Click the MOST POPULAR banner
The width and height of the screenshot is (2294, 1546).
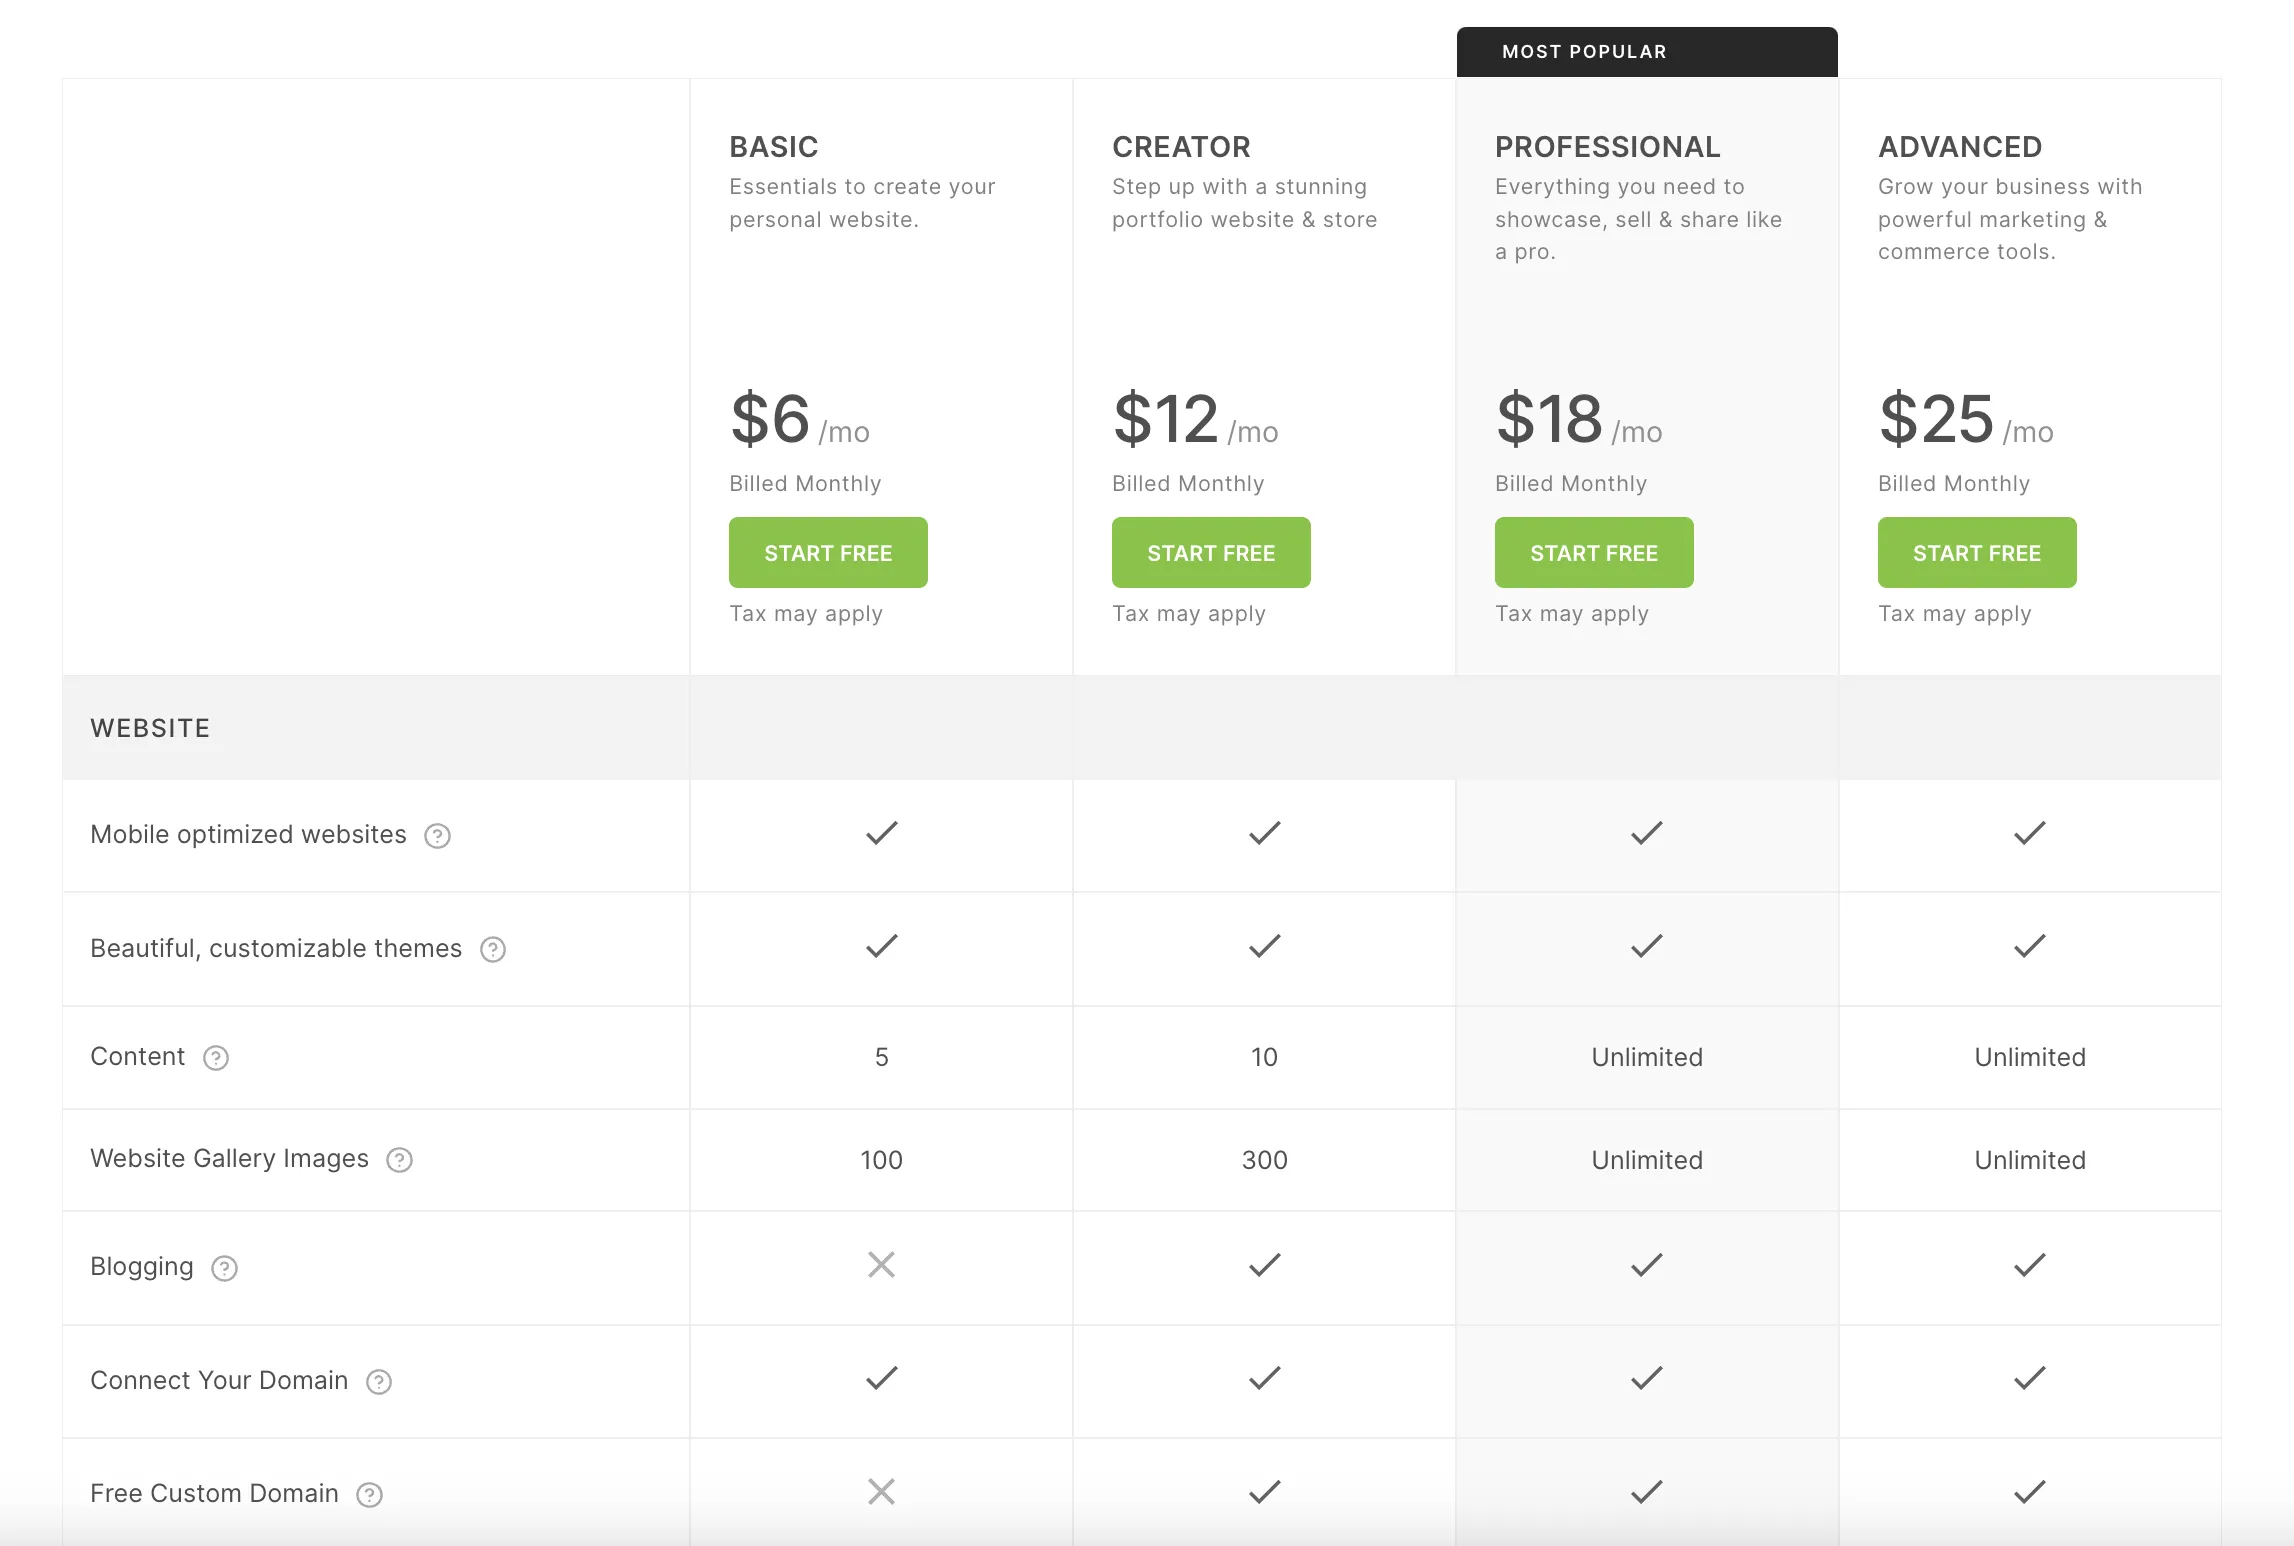(x=1647, y=52)
